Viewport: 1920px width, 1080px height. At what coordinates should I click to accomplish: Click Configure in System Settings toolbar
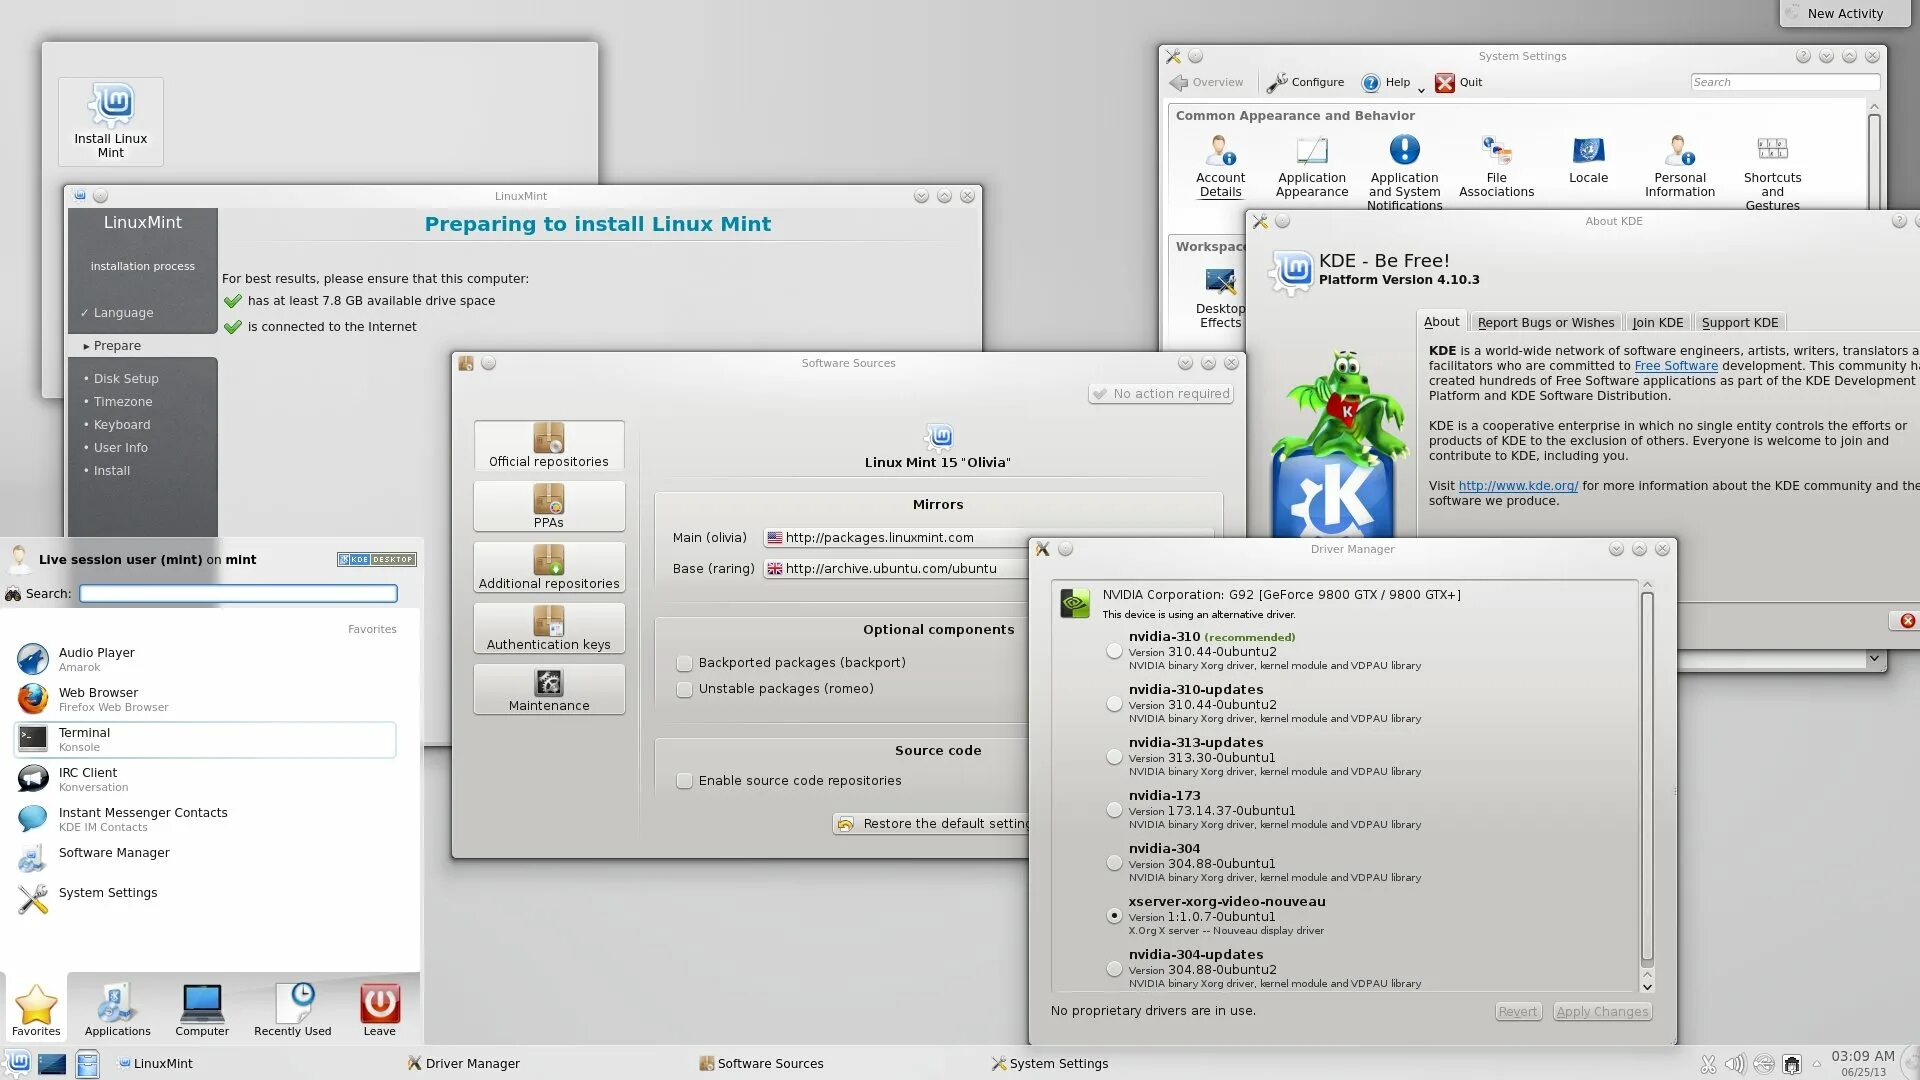point(1305,83)
